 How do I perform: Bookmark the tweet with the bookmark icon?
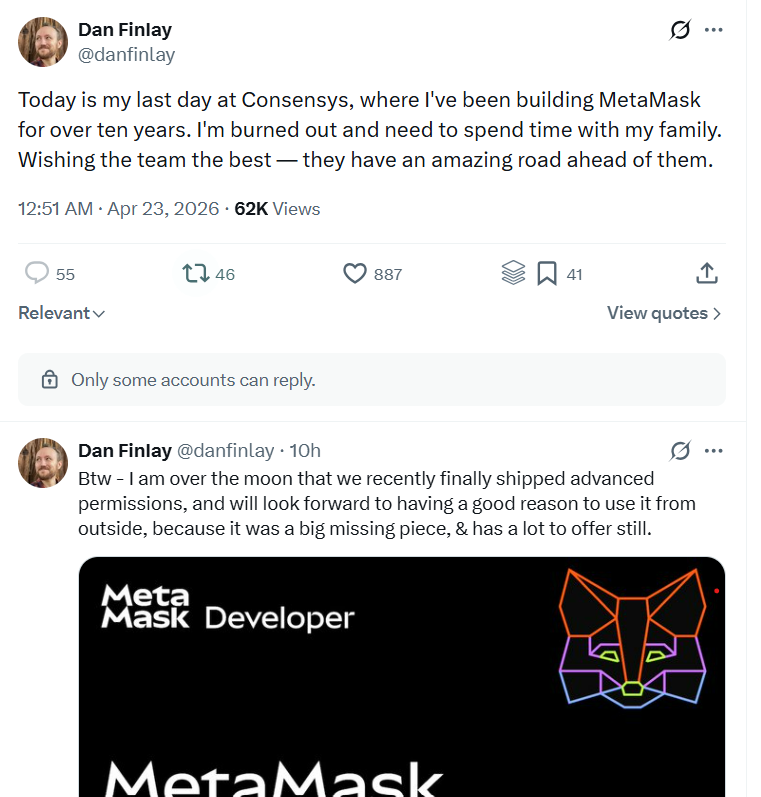pyautogui.click(x=547, y=273)
